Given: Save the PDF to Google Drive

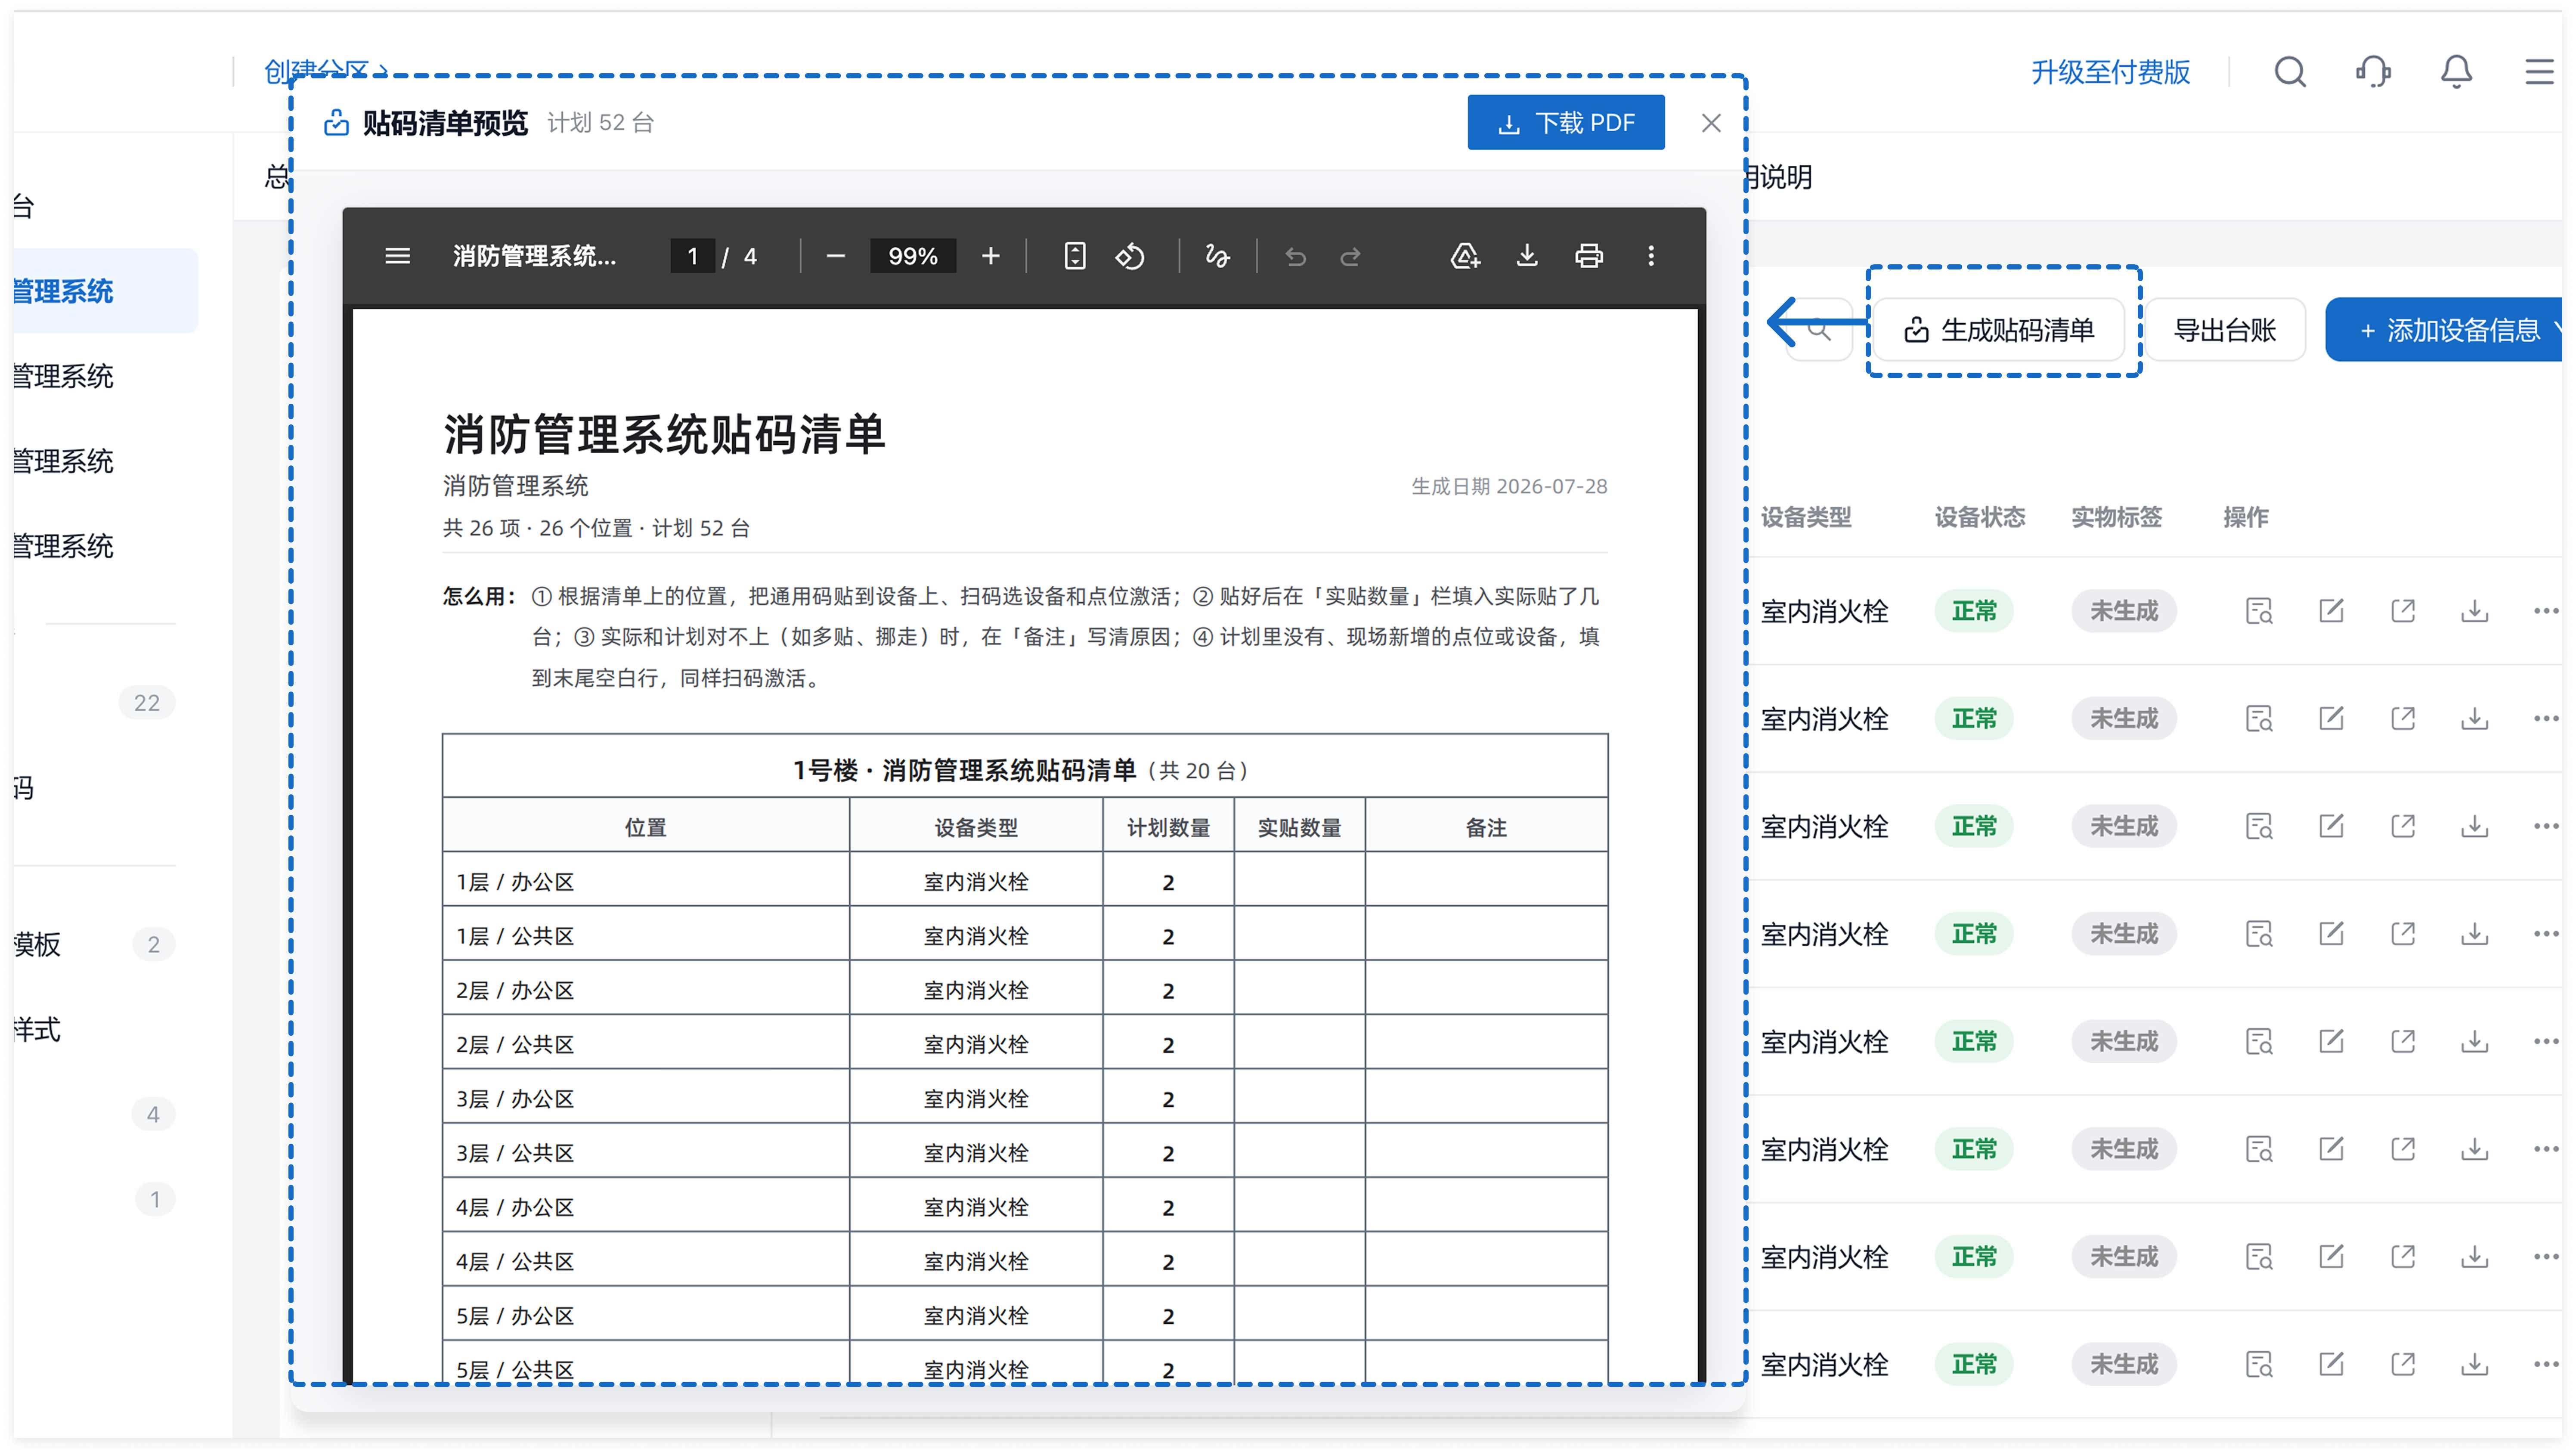Looking at the screenshot, I should 1465,256.
